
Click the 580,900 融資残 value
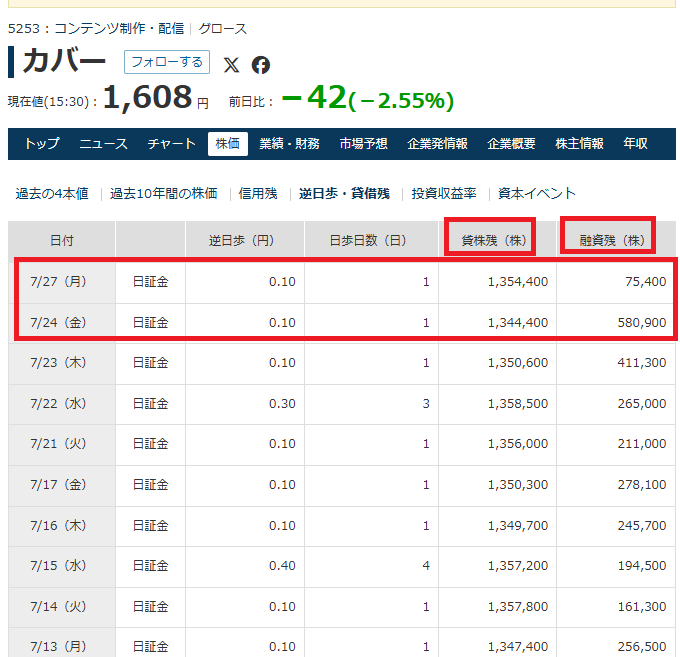pyautogui.click(x=642, y=323)
